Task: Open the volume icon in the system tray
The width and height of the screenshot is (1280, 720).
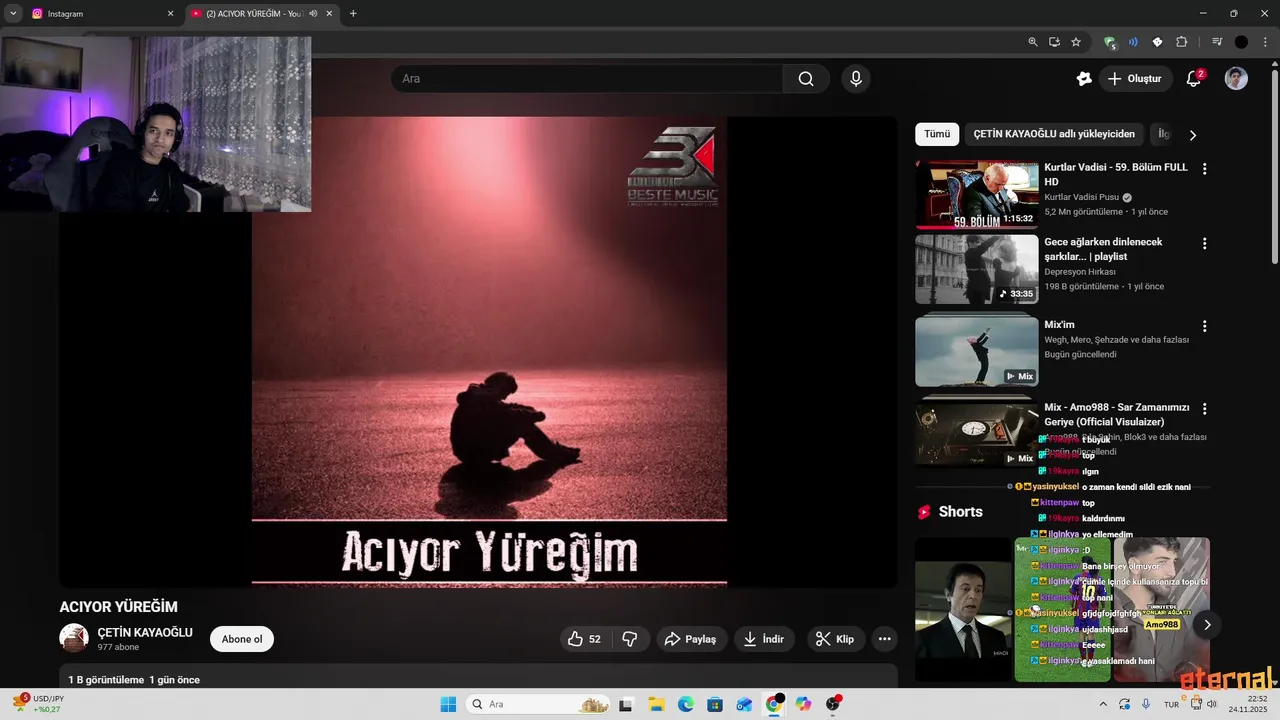Action: point(1212,704)
